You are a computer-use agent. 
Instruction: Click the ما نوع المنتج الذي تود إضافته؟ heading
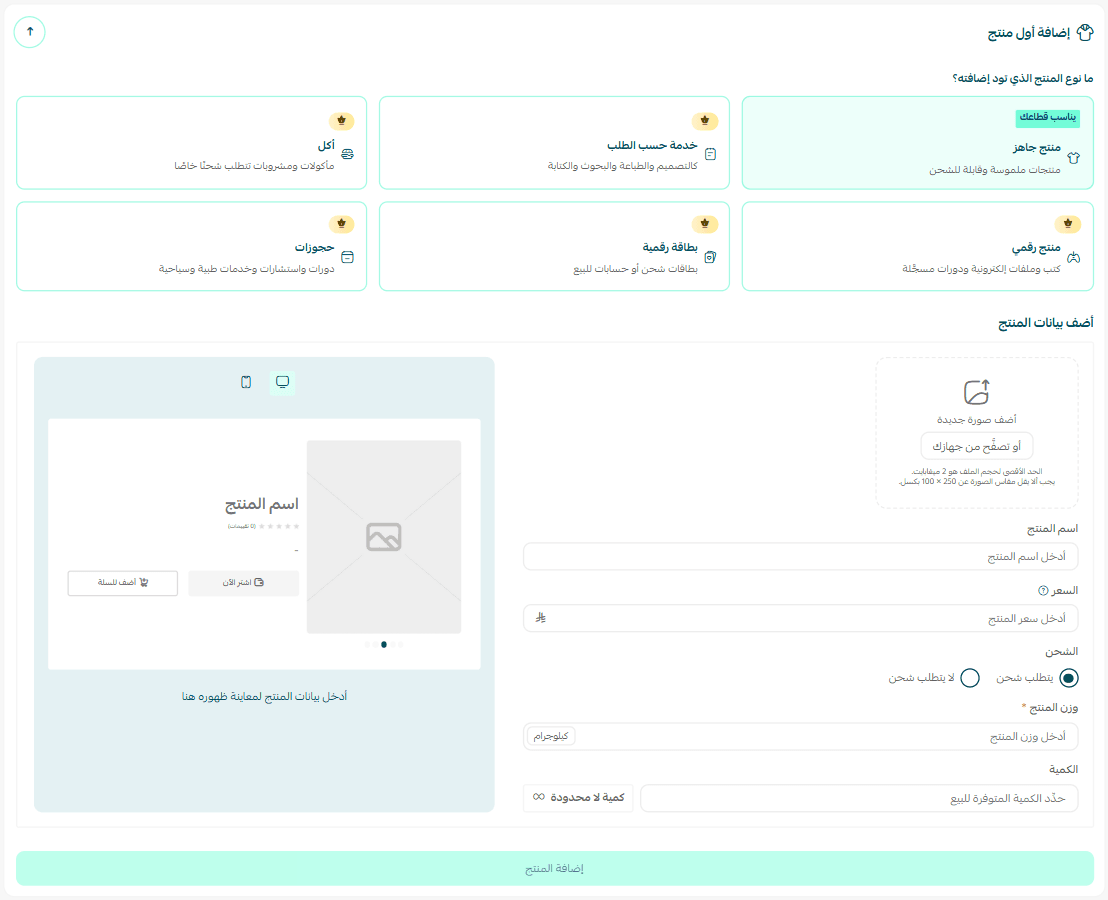[x=1022, y=78]
